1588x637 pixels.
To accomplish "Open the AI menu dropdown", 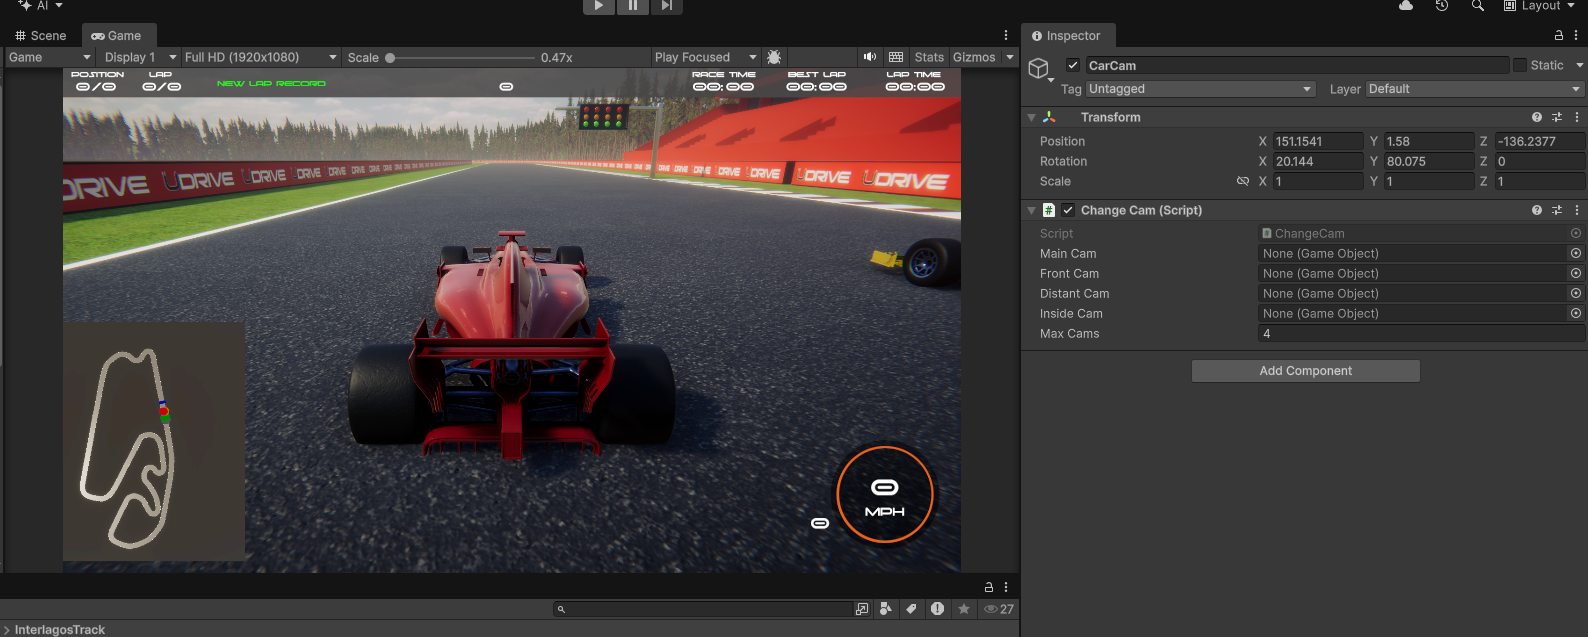I will [41, 6].
